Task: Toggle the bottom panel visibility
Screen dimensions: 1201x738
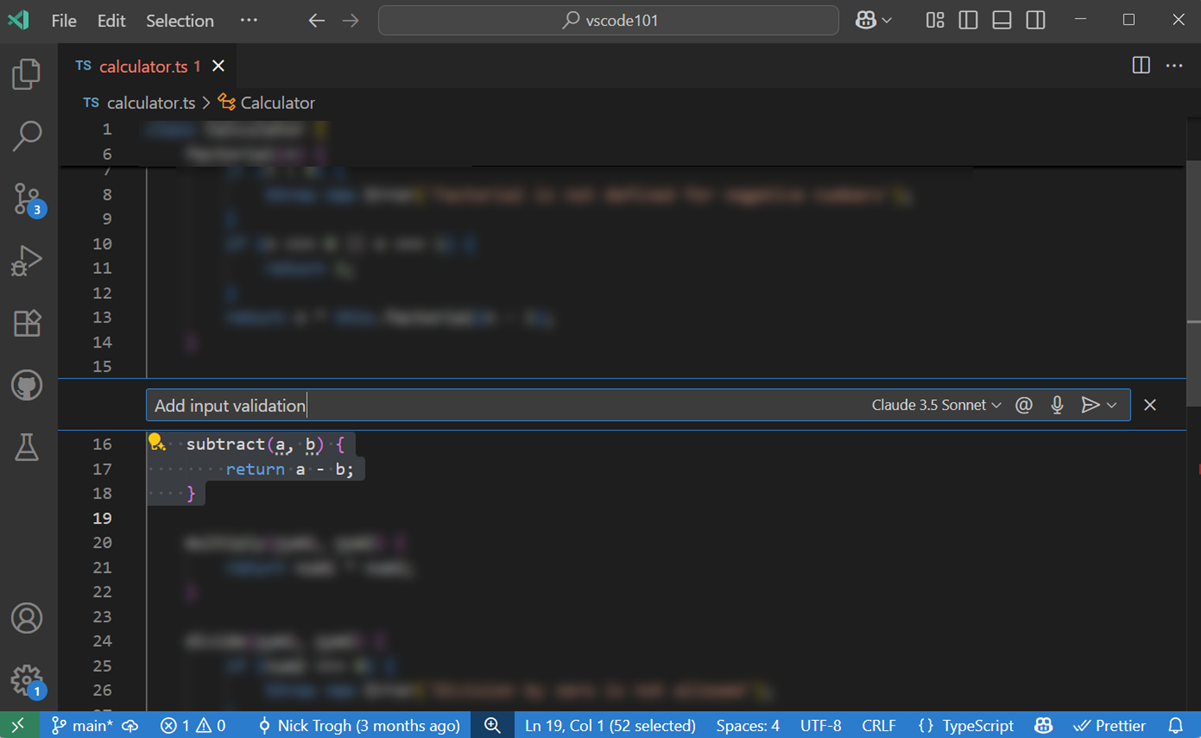Action: (x=1001, y=19)
